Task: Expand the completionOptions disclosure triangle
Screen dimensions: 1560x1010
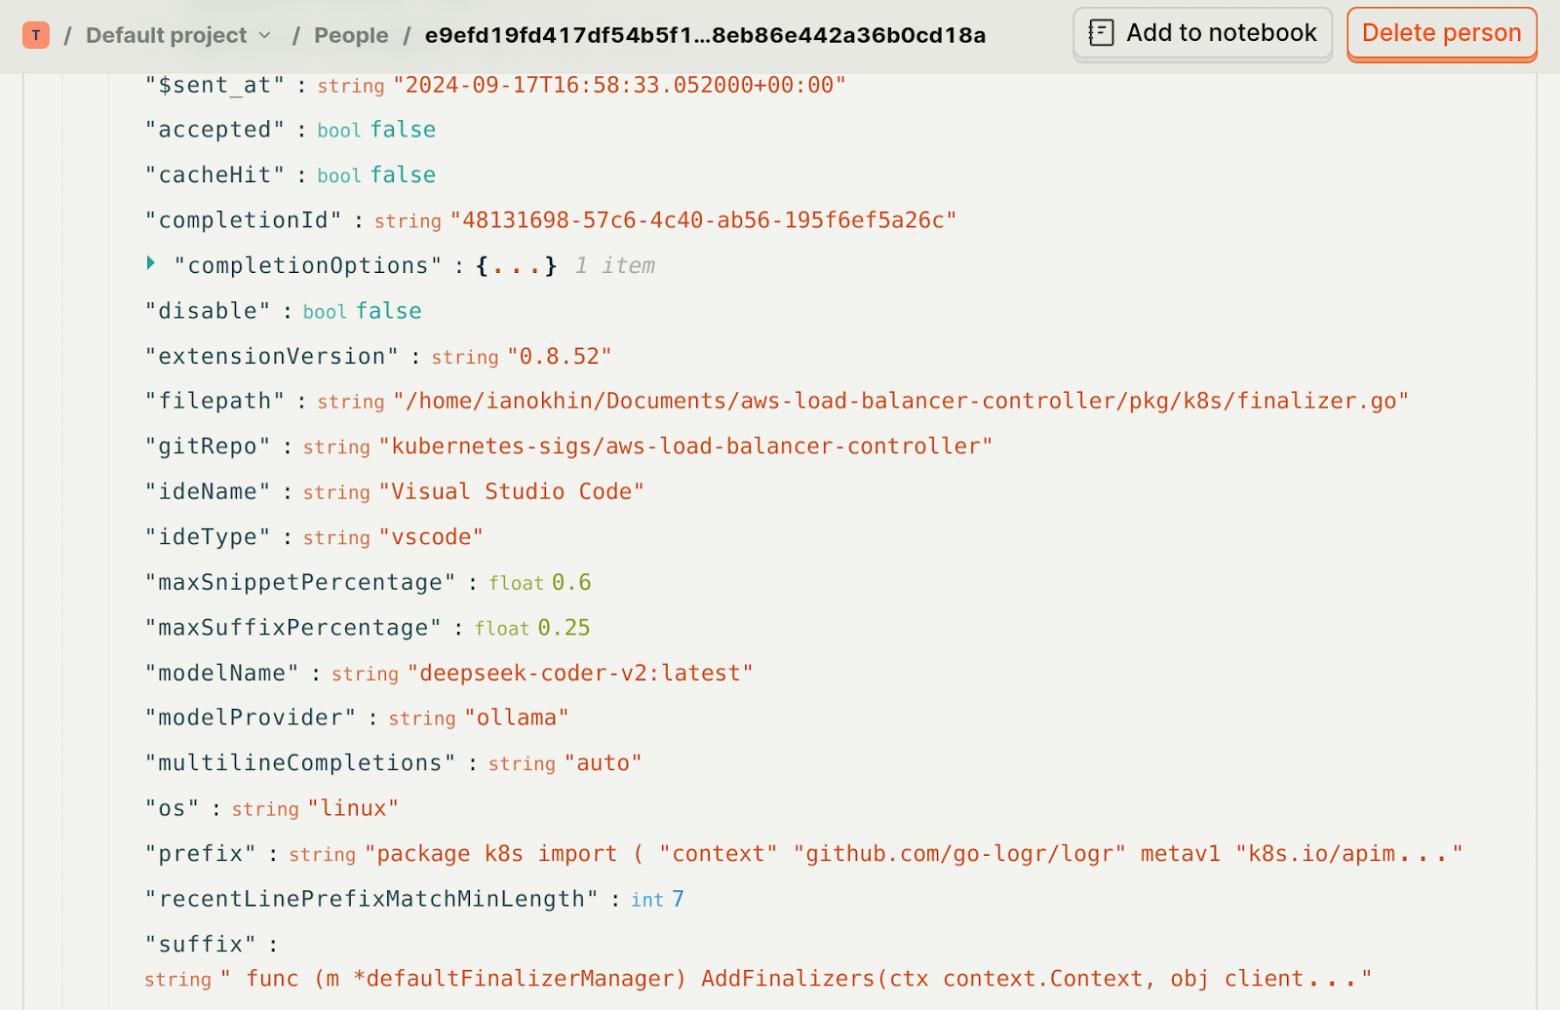Action: (151, 264)
